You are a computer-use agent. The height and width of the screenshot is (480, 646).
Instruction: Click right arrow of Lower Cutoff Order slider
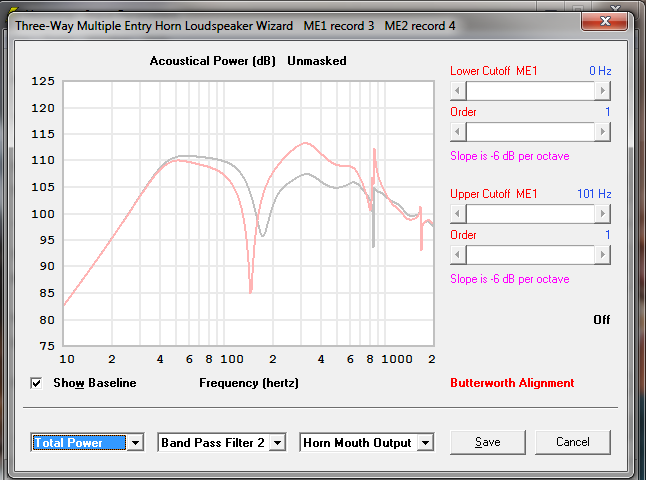[x=603, y=131]
